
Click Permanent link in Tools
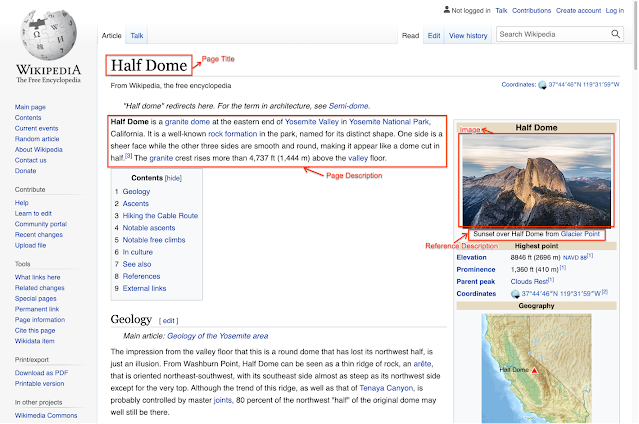tap(37, 309)
